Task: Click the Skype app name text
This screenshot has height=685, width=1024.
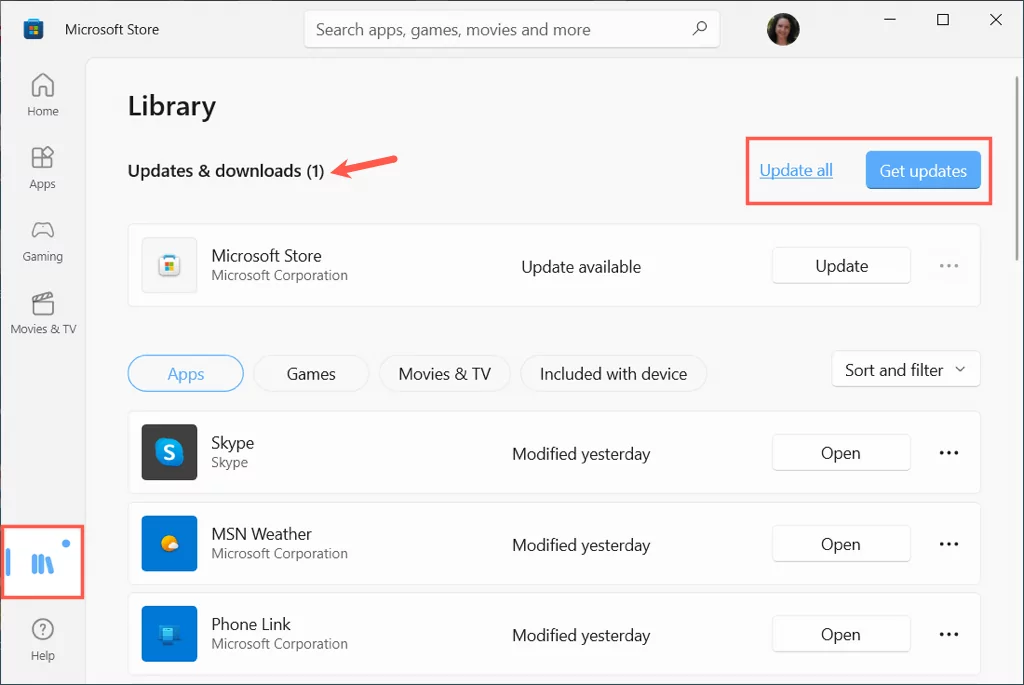Action: point(232,443)
